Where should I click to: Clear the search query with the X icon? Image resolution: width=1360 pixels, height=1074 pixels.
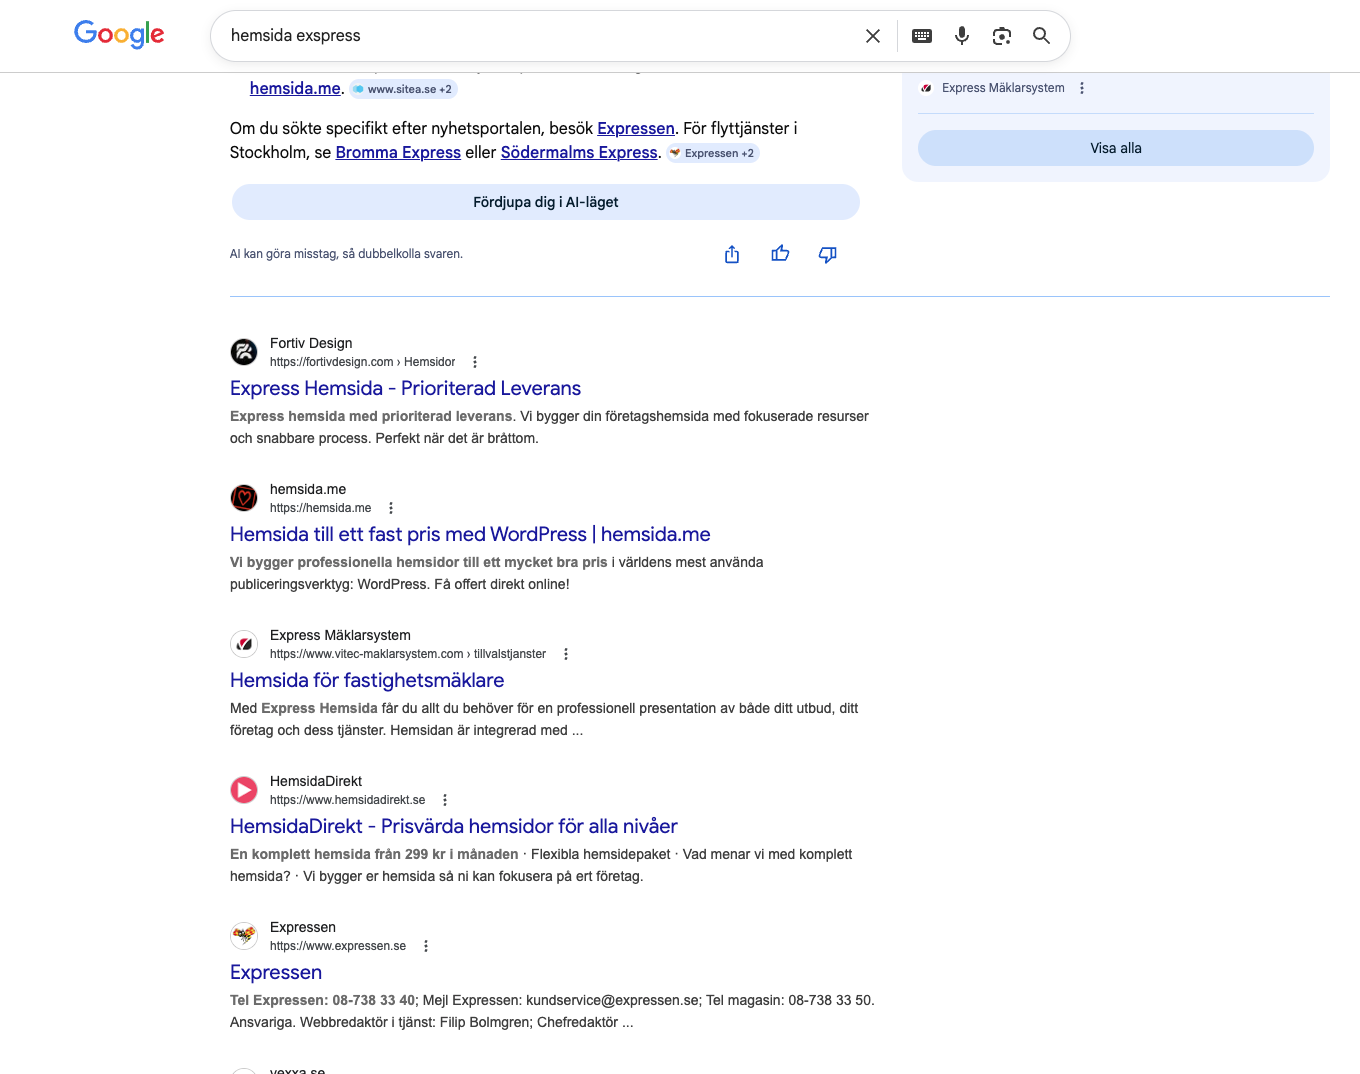click(x=873, y=36)
